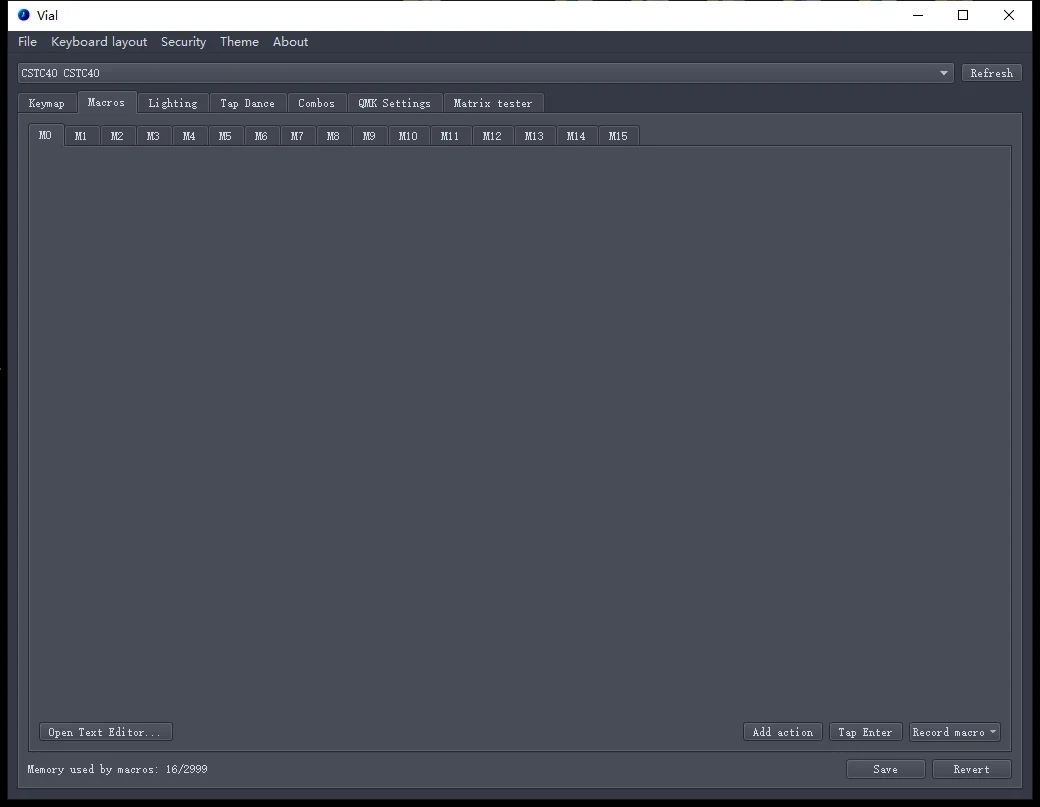
Task: Select the M5 macro tab
Action: point(225,136)
